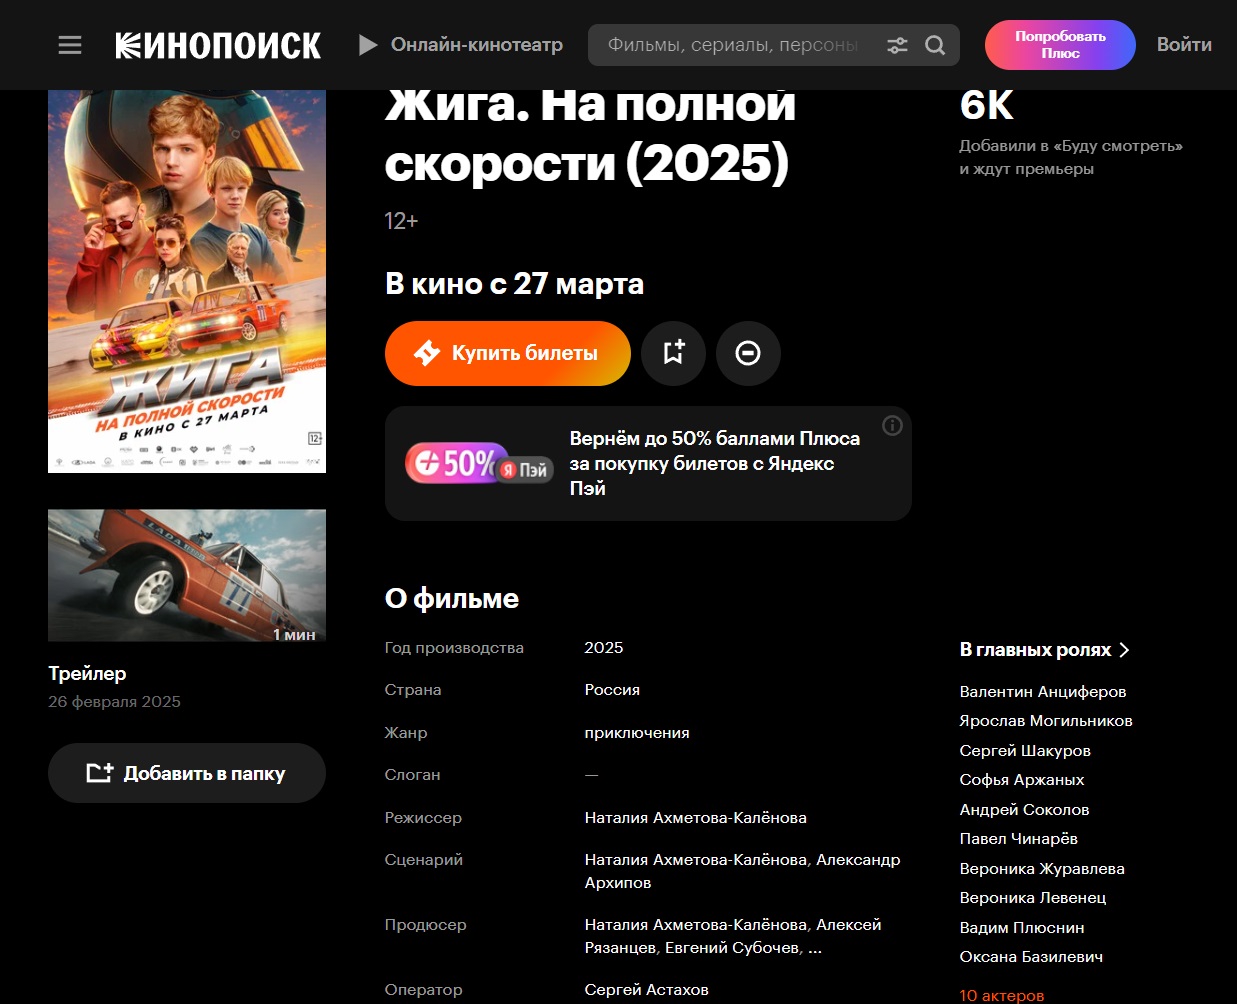Open all 10 актеров link
1237x1004 pixels.
pos(1002,996)
